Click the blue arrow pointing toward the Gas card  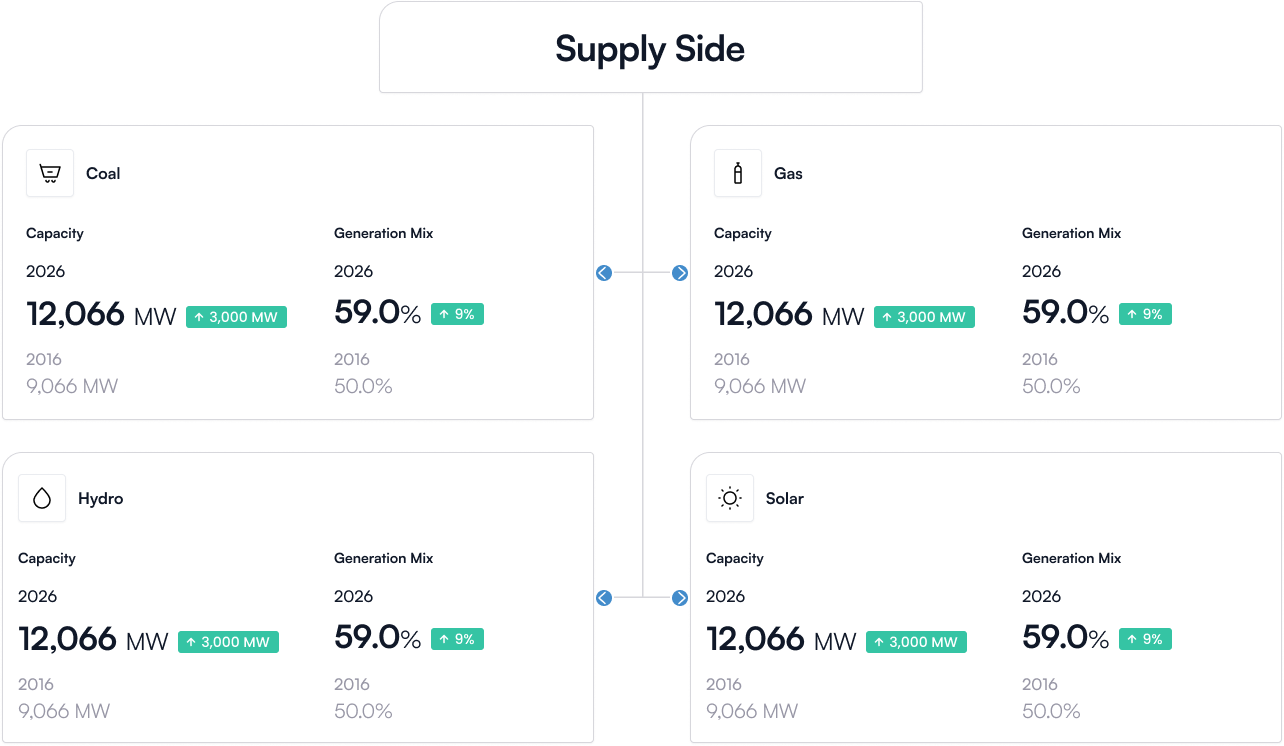pos(680,272)
